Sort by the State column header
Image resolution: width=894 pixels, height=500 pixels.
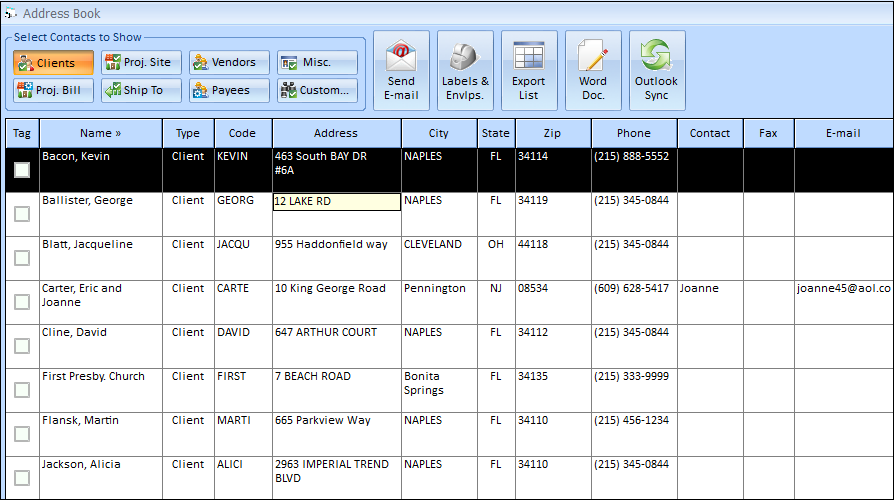pos(495,133)
